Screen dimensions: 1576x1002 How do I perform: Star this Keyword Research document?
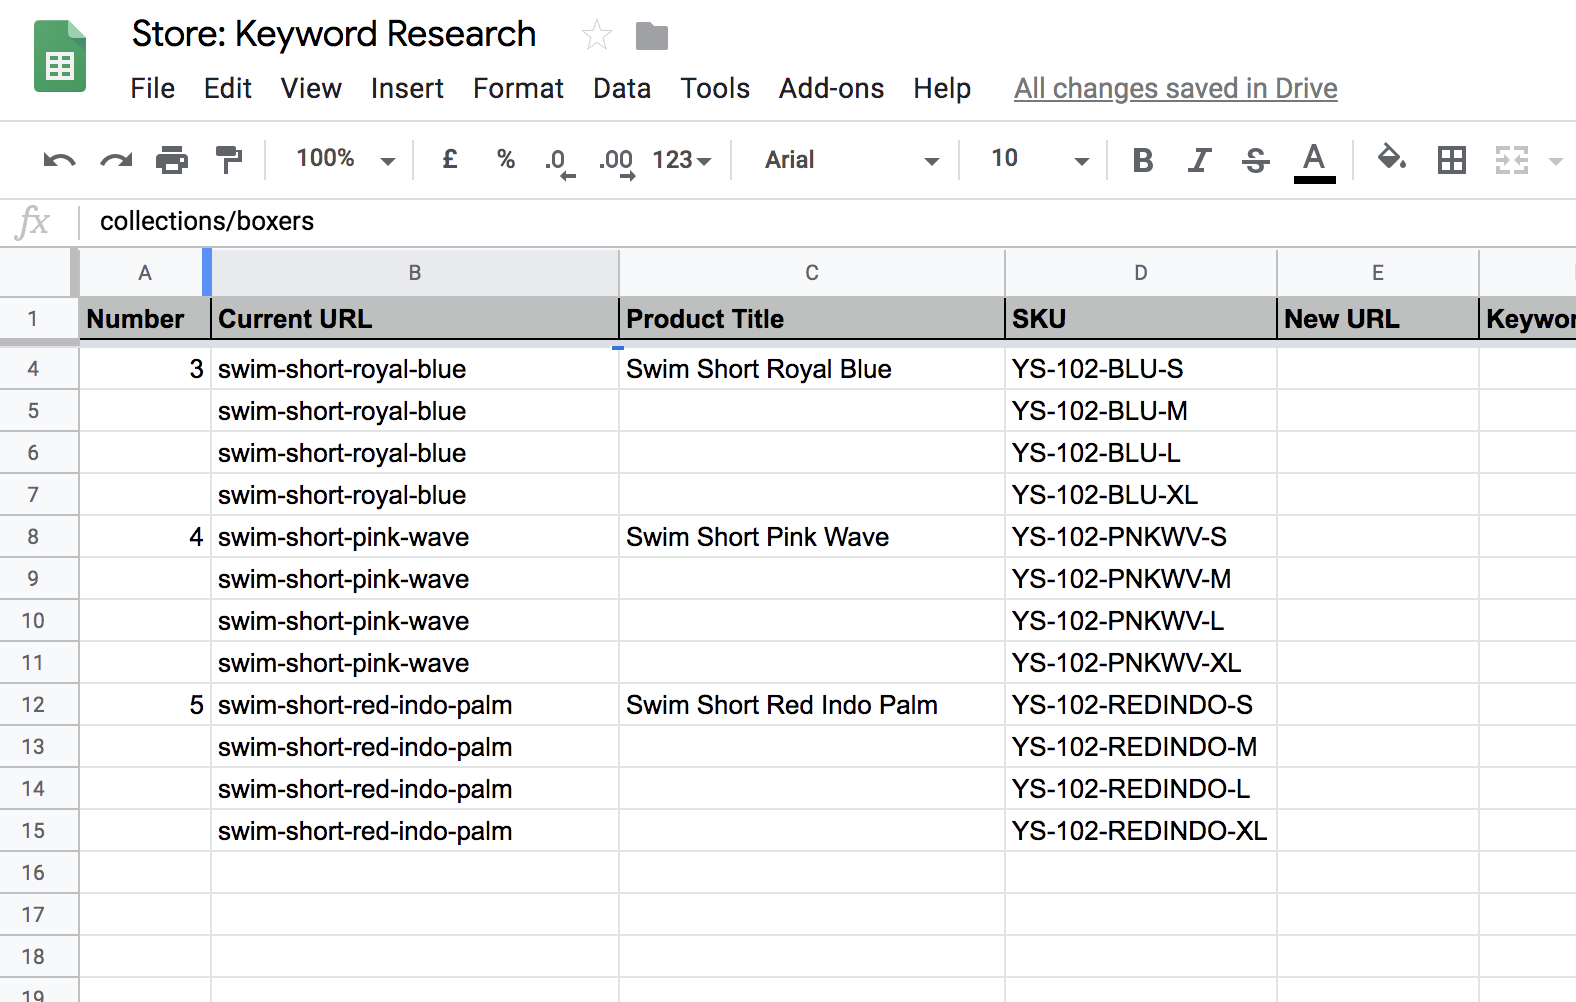[597, 36]
